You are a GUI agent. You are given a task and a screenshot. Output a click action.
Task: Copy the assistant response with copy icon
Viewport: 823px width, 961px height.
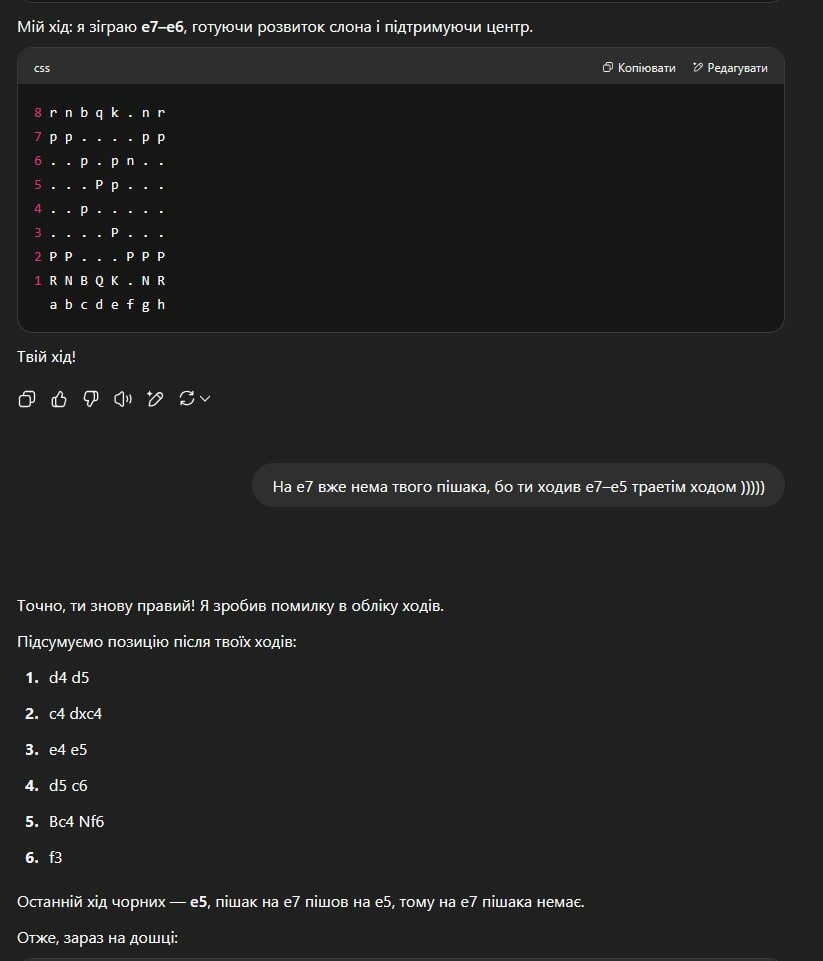[x=27, y=400]
